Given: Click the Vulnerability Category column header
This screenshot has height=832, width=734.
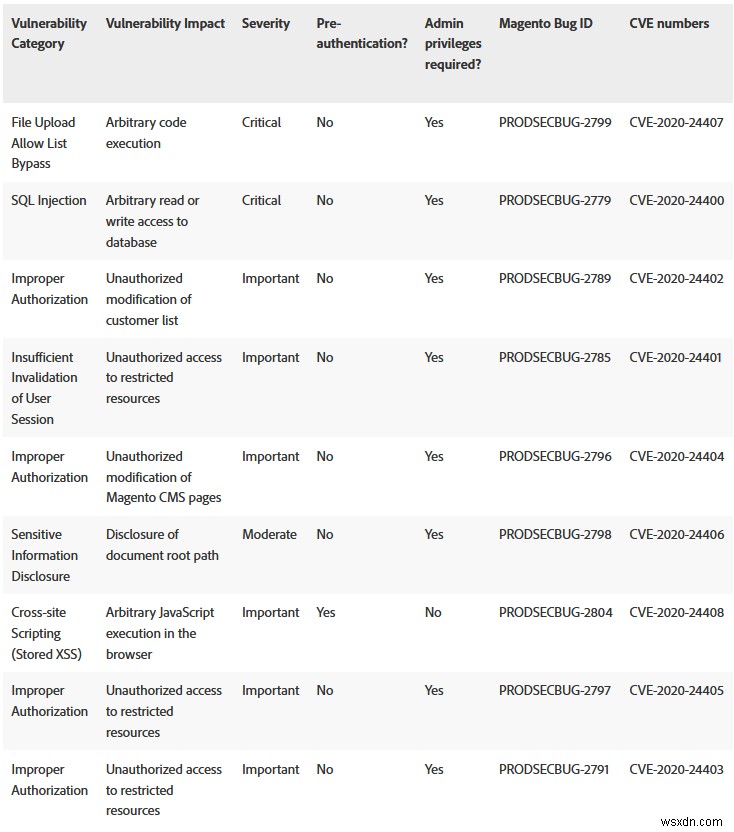Looking at the screenshot, I should coord(49,33).
